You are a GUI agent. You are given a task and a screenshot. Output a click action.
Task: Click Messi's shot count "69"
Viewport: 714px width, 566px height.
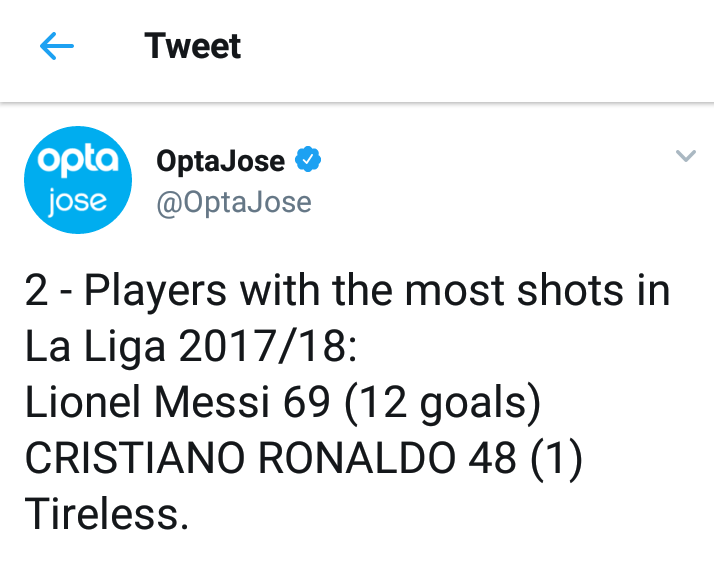pos(305,402)
